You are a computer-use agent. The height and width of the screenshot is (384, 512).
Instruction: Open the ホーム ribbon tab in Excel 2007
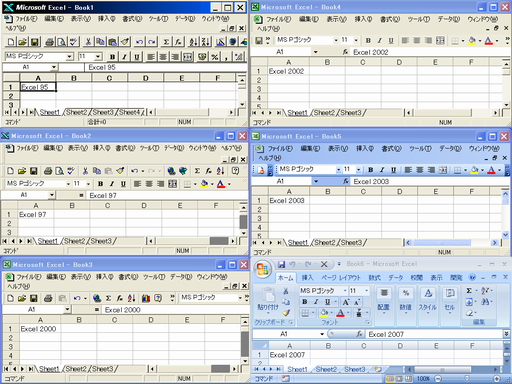tap(286, 277)
